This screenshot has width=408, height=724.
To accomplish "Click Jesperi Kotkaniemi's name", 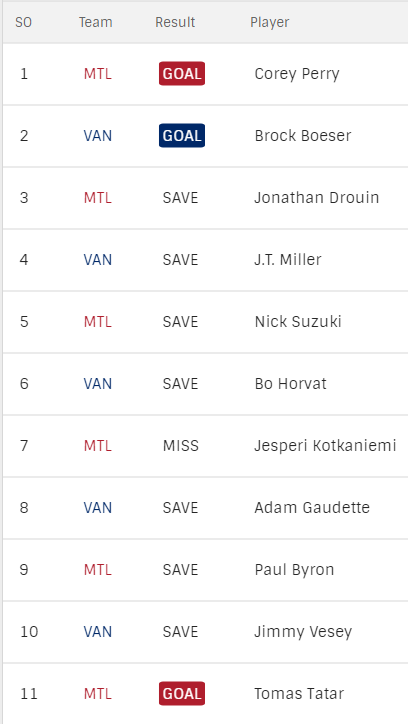I will (x=325, y=446).
